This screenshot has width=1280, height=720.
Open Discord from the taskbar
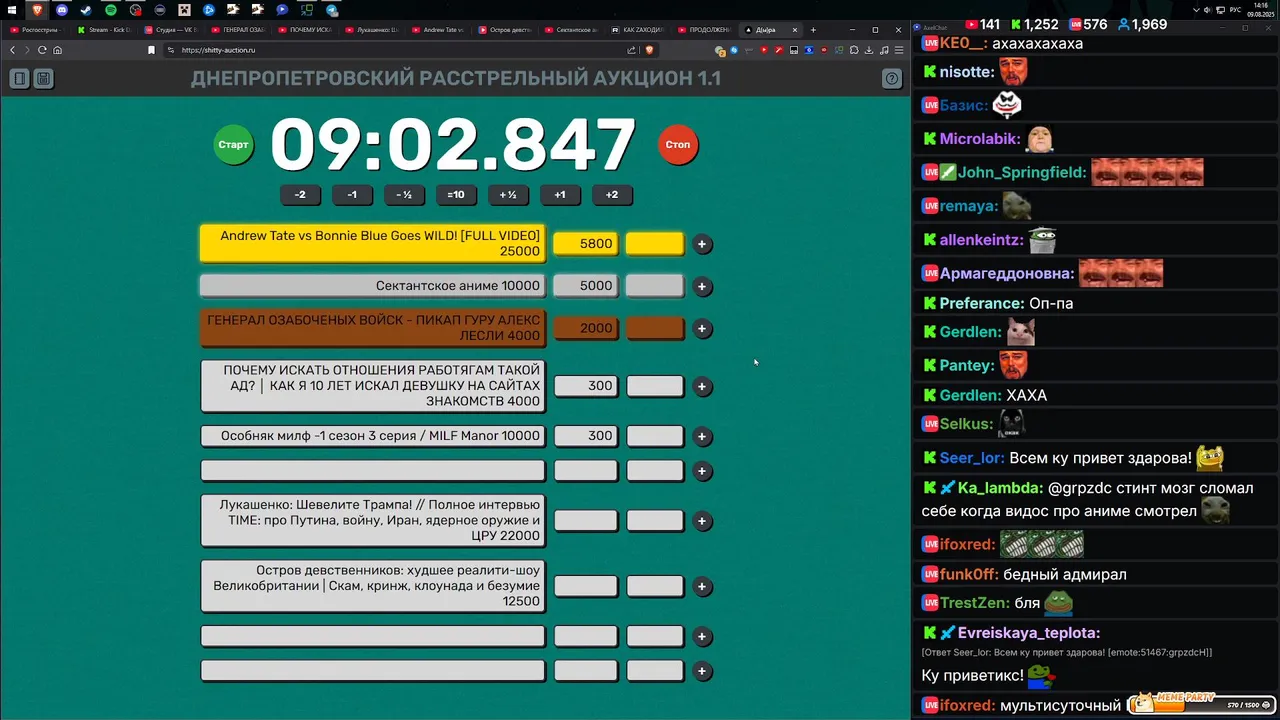[62, 10]
